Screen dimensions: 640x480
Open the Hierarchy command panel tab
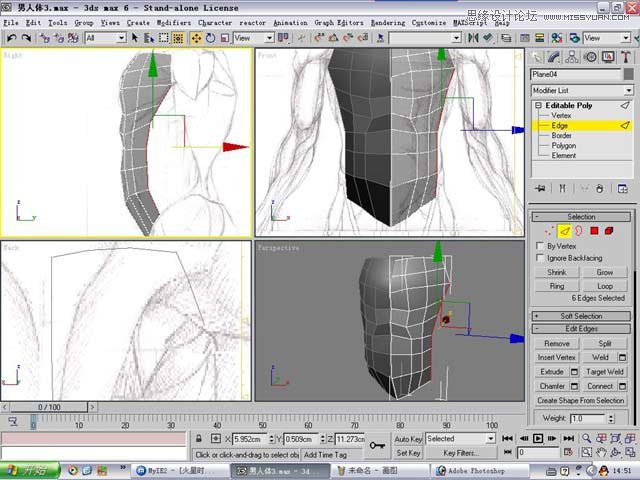573,57
